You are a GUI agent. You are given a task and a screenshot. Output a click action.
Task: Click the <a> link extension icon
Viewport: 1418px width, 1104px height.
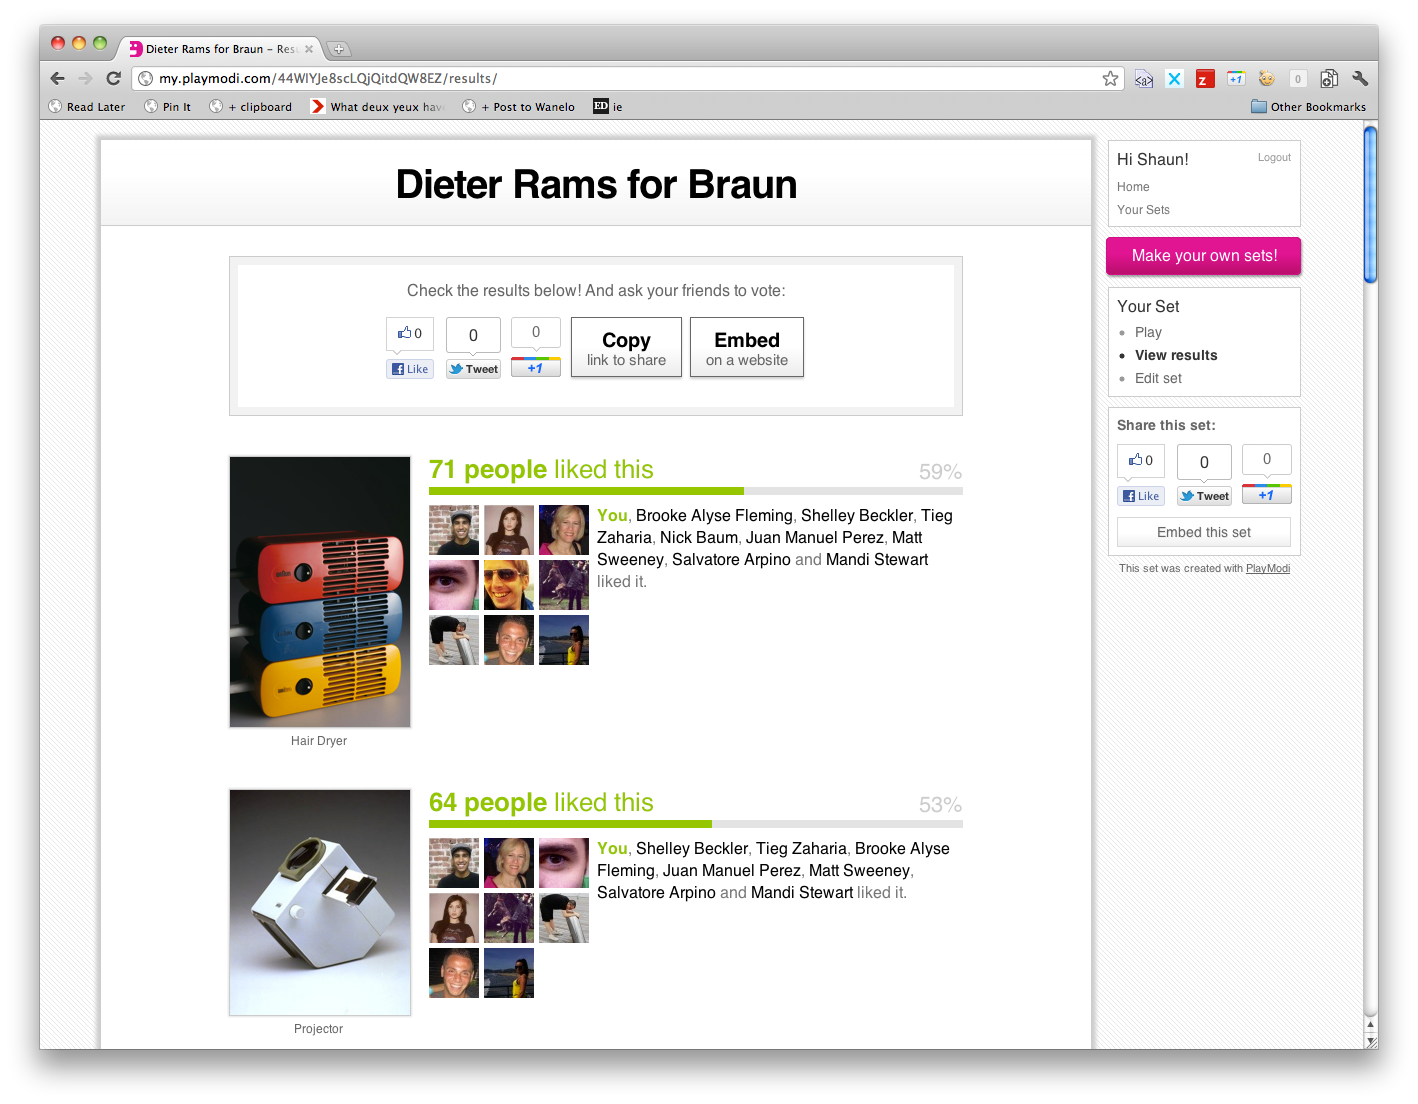point(1144,78)
